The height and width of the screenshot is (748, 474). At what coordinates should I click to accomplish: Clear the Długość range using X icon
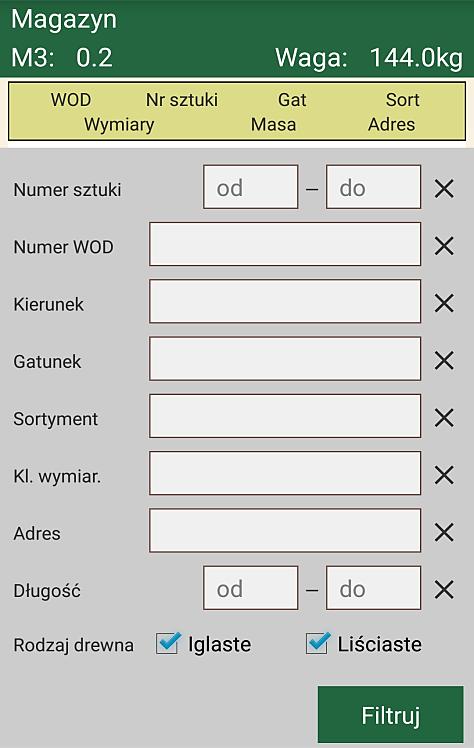(x=444, y=590)
